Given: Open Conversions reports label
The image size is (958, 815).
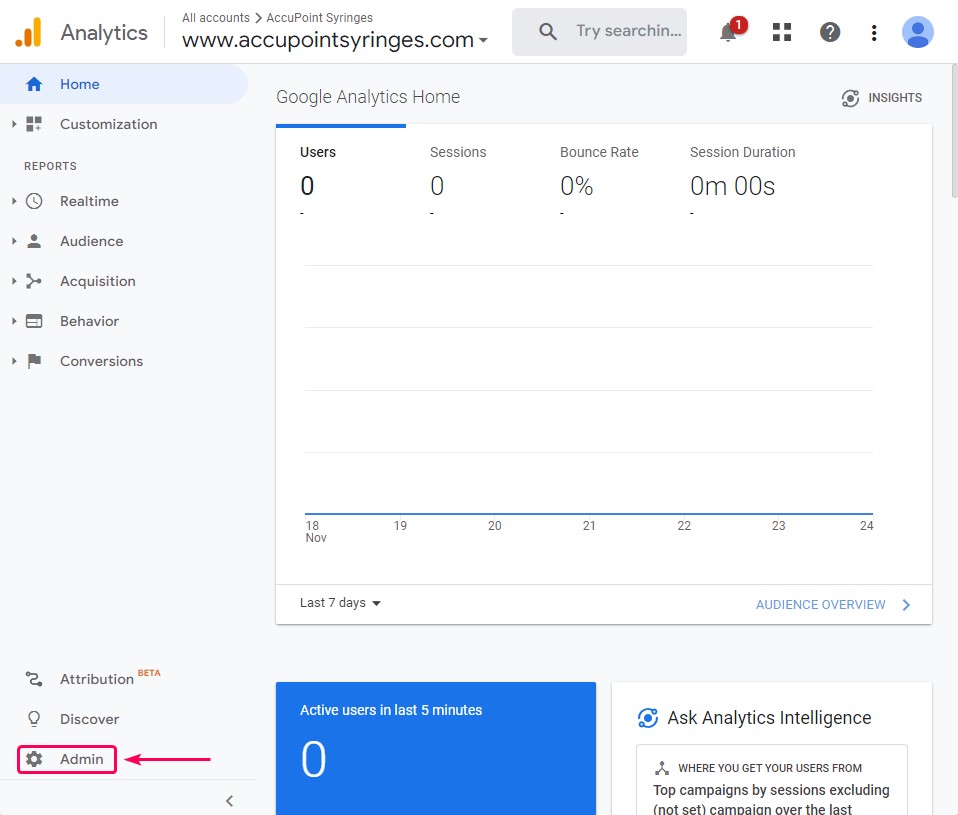Looking at the screenshot, I should (x=101, y=361).
